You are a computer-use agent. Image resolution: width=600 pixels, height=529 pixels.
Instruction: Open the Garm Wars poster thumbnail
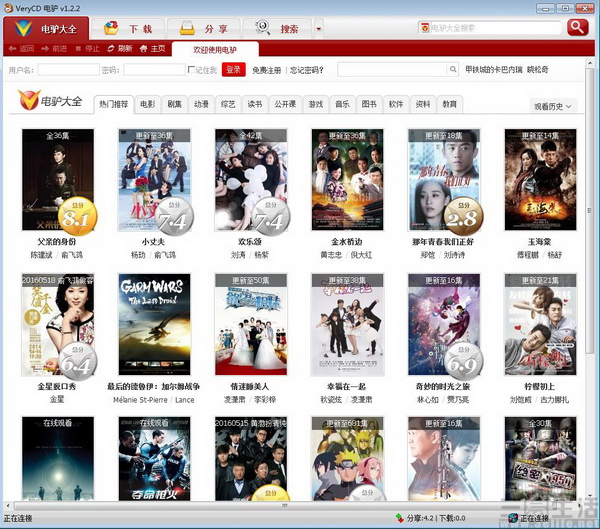[x=154, y=324]
